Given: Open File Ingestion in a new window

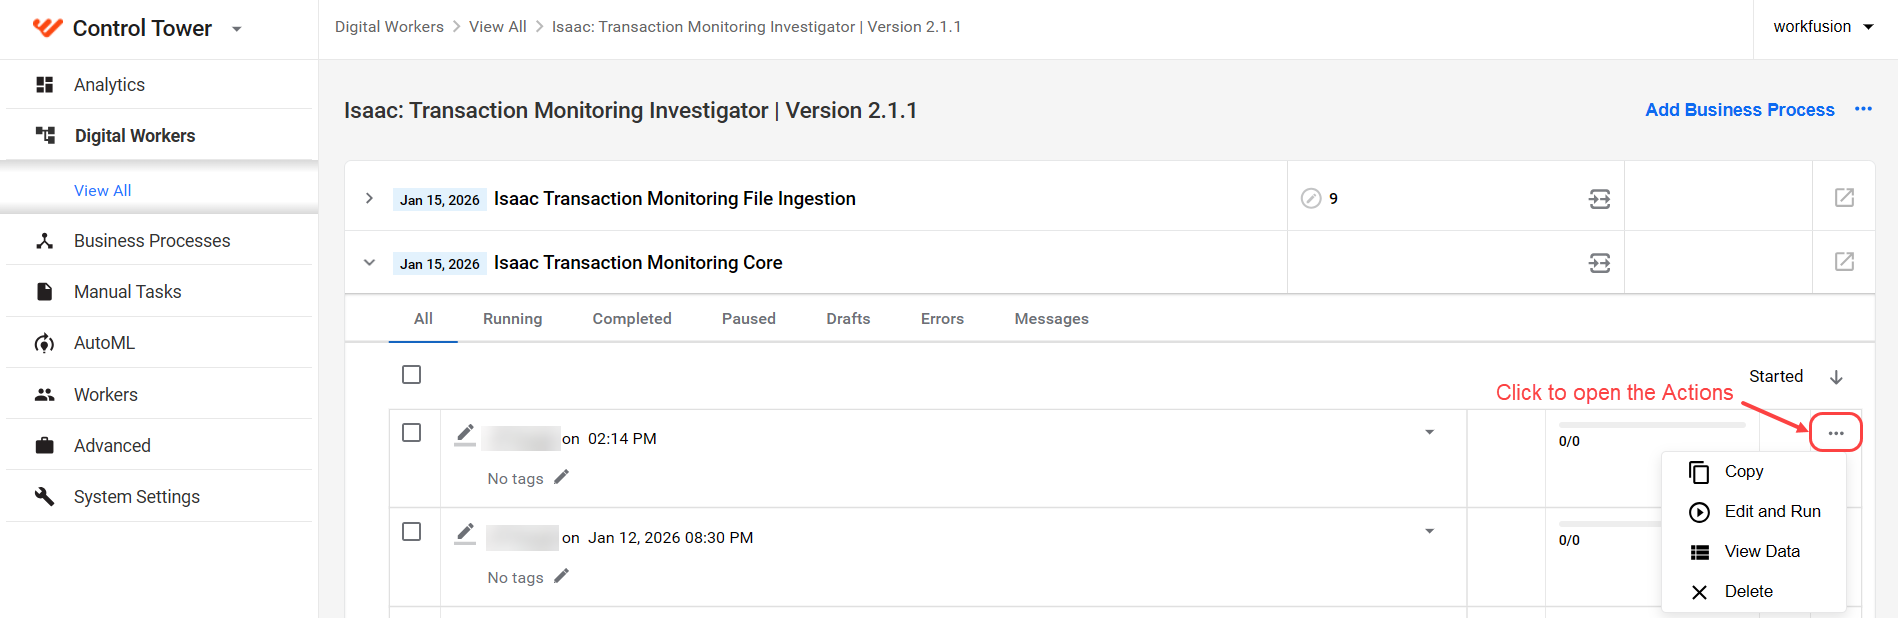Looking at the screenshot, I should pos(1845,198).
